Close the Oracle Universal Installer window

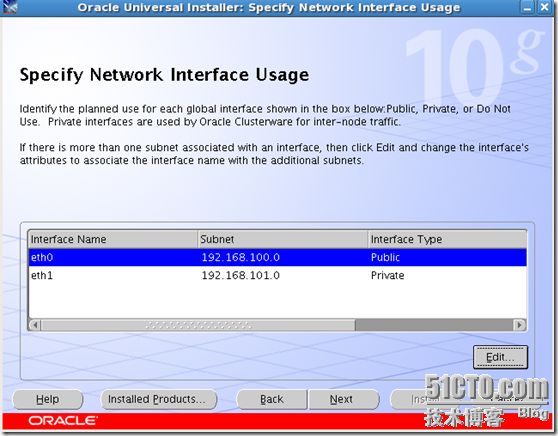click(544, 7)
